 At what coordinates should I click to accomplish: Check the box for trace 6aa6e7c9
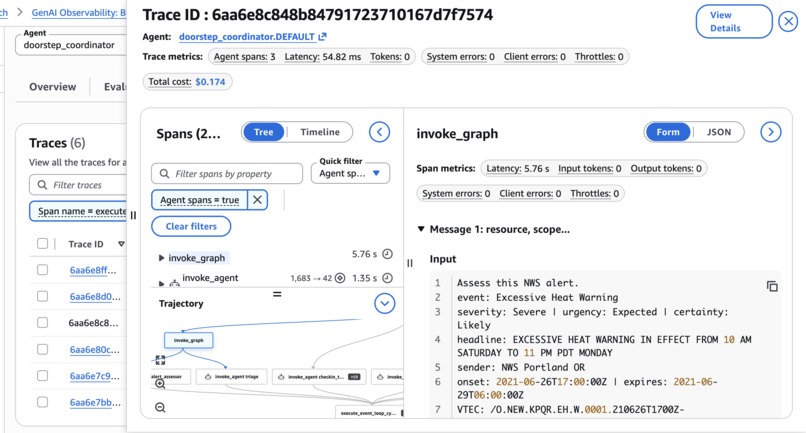43,375
